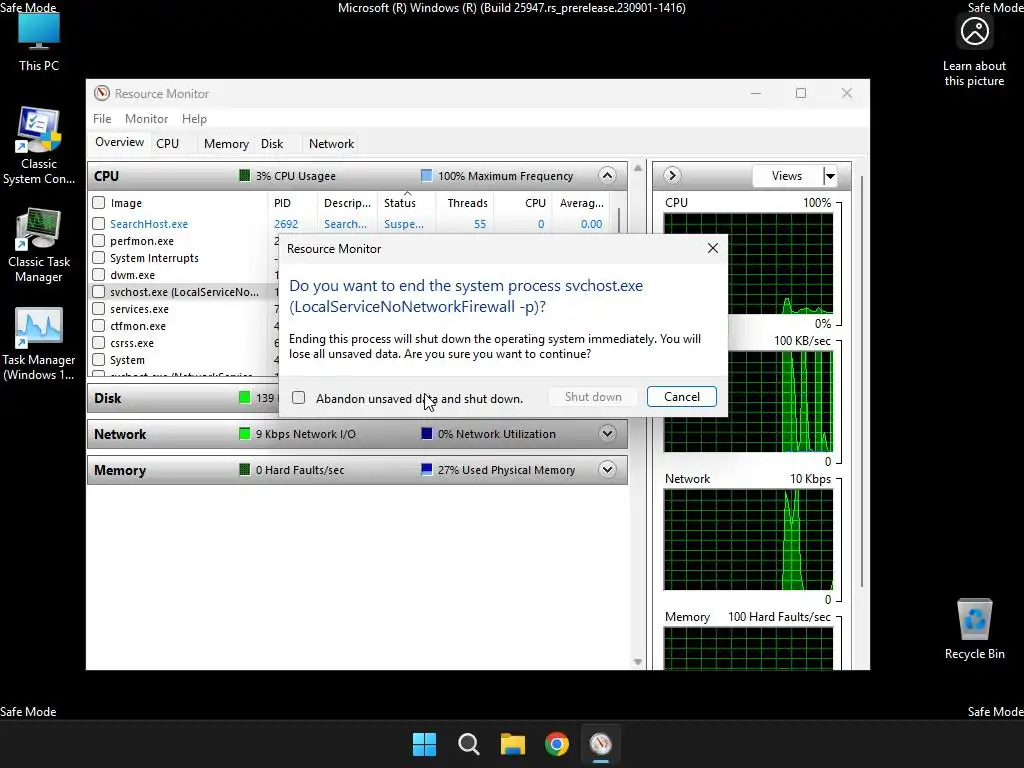This screenshot has height=768, width=1024.
Task: Check the System process checkbox
Action: click(x=99, y=359)
